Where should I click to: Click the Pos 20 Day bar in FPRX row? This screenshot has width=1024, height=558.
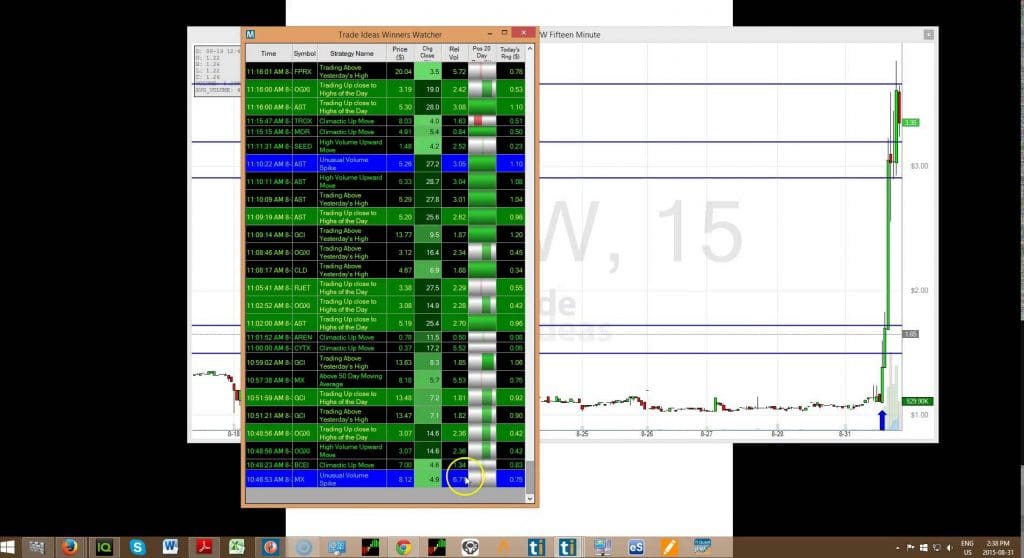[x=482, y=71]
